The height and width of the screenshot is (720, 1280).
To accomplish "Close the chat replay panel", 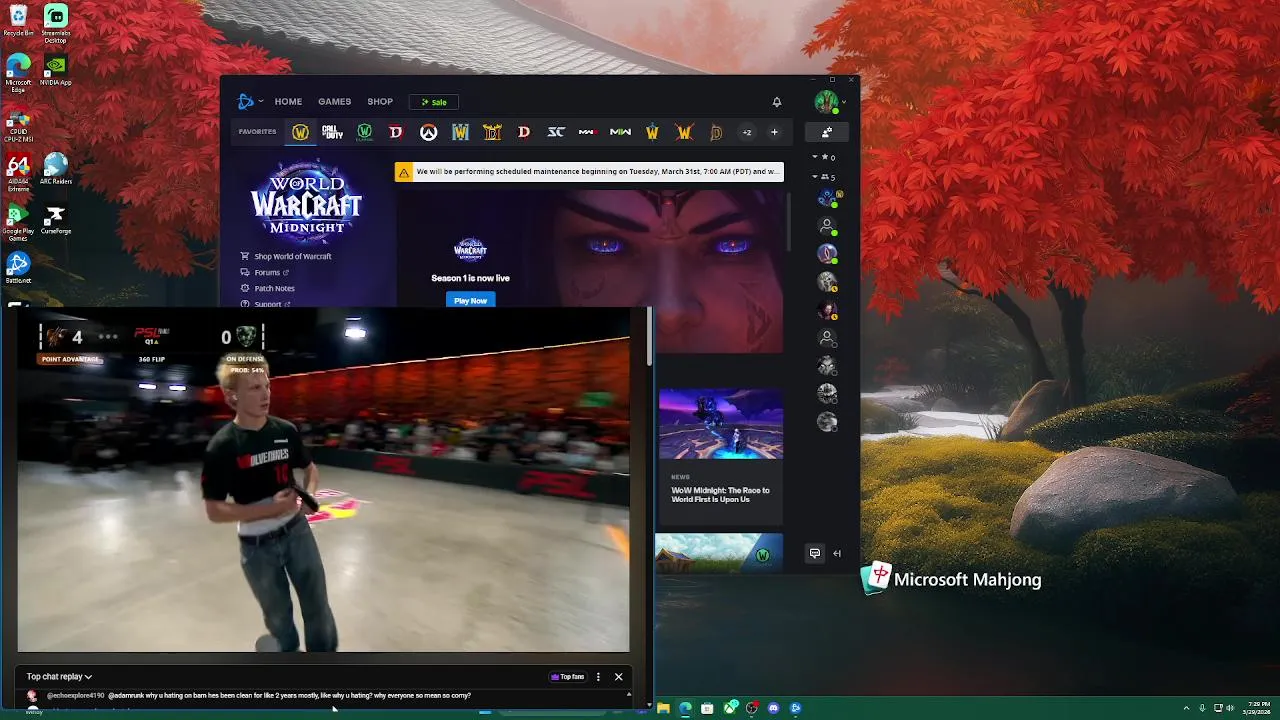I will [618, 677].
